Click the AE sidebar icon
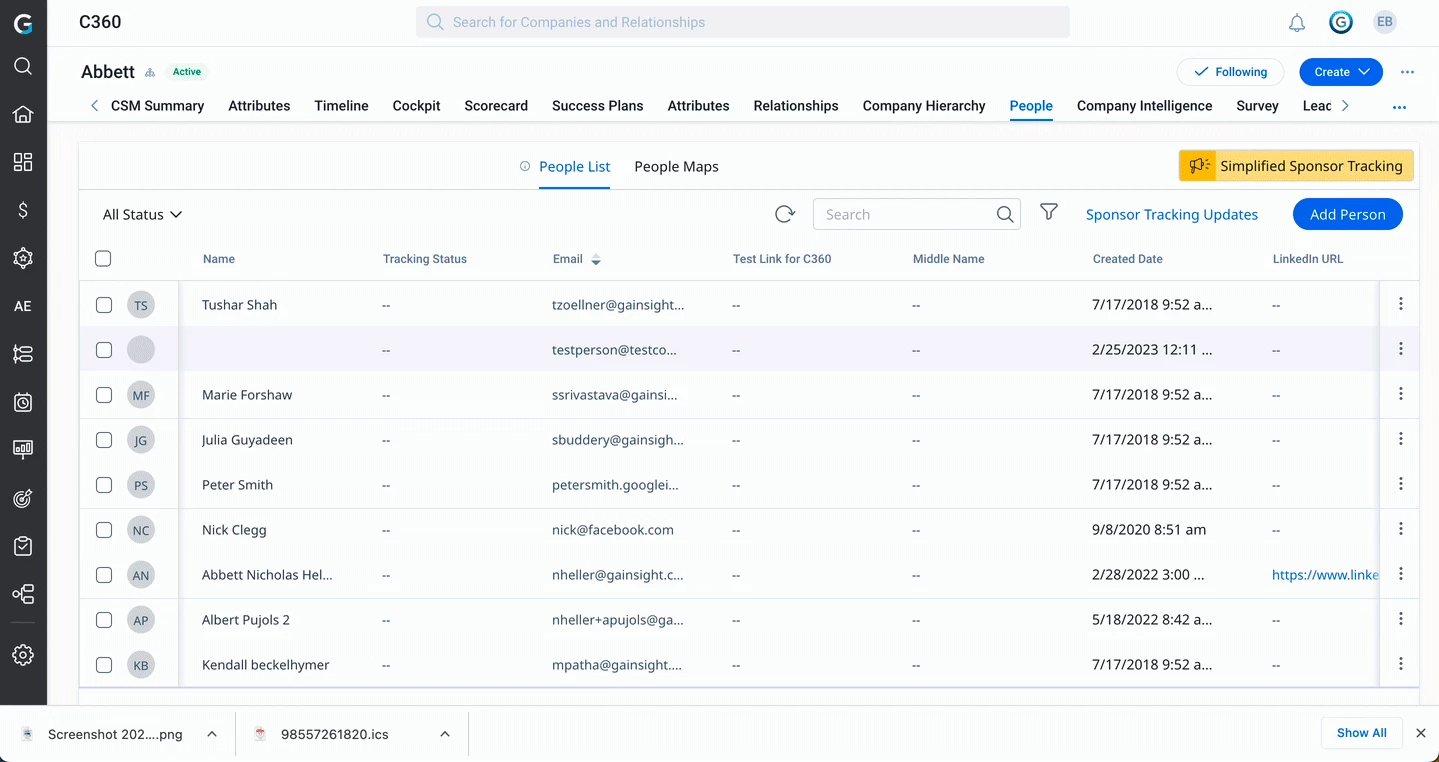 pyautogui.click(x=23, y=306)
